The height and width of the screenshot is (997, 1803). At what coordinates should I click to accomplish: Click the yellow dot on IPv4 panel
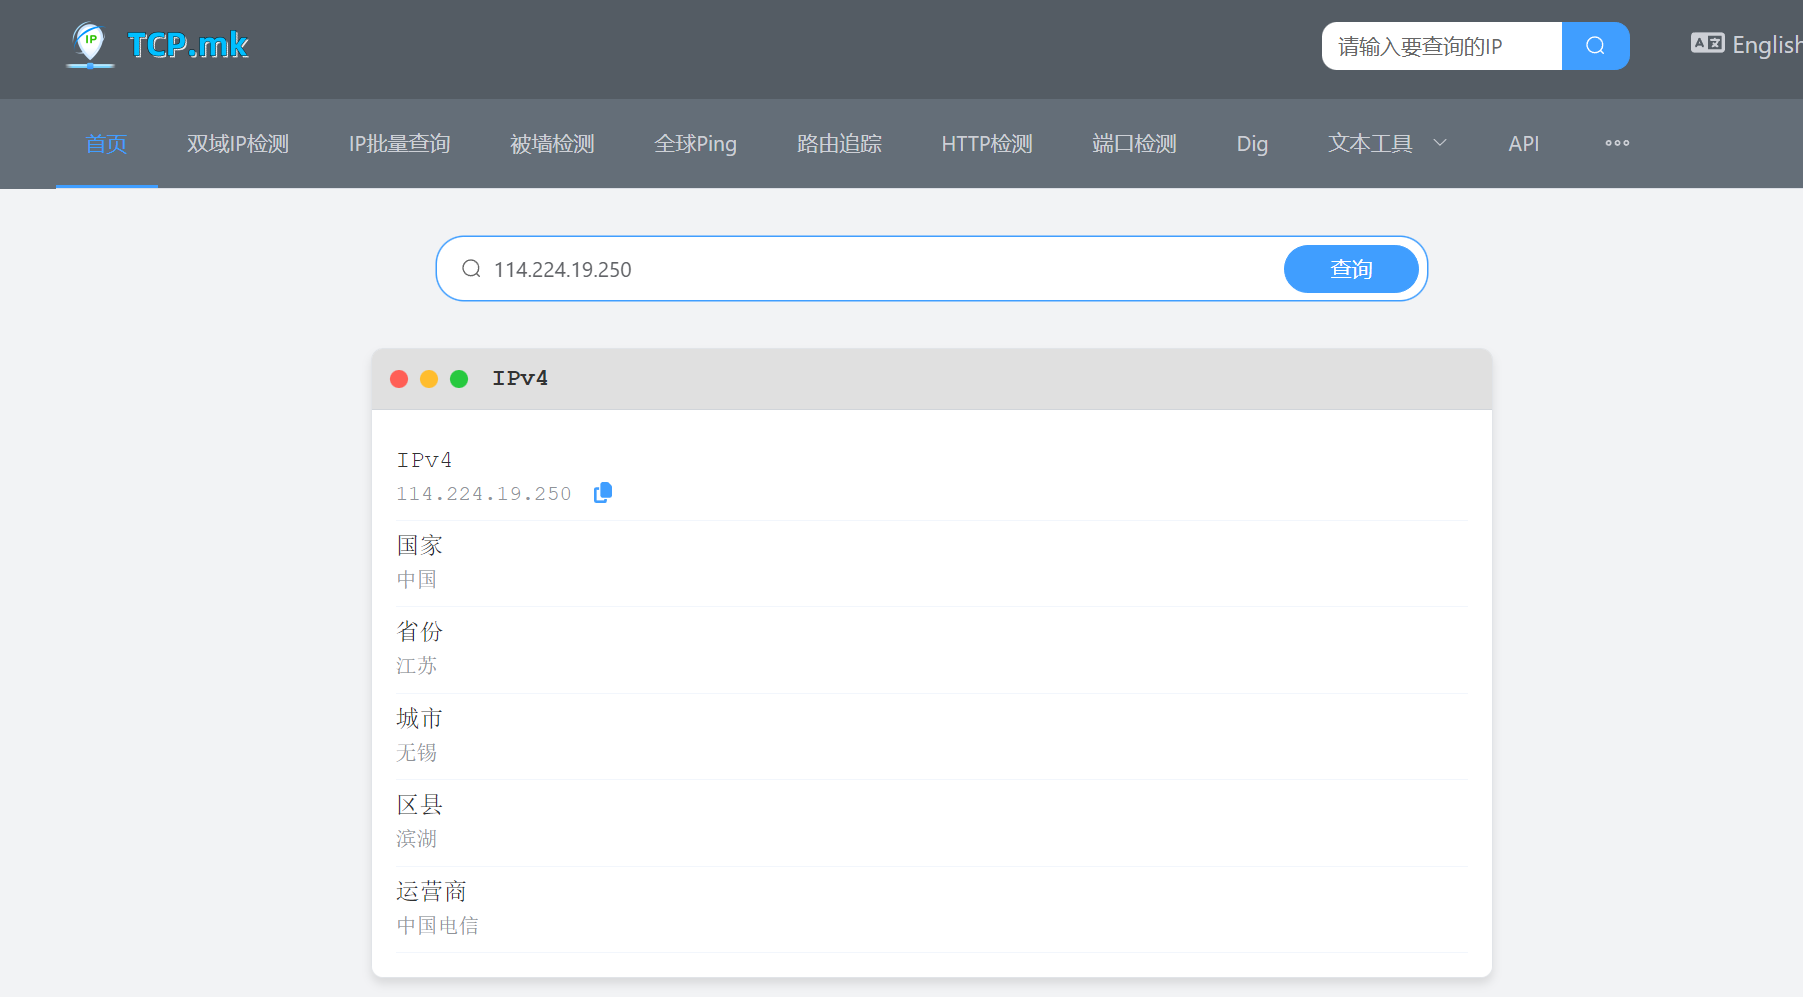click(x=429, y=379)
